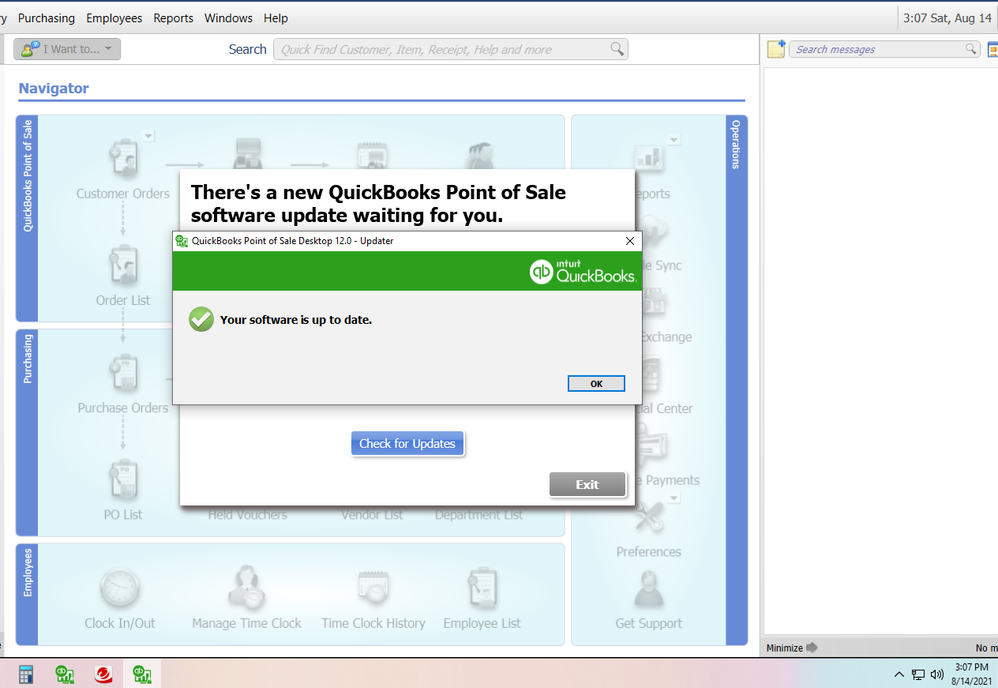Click the search magnifier icon in Quick Find
998x688 pixels.
(617, 49)
